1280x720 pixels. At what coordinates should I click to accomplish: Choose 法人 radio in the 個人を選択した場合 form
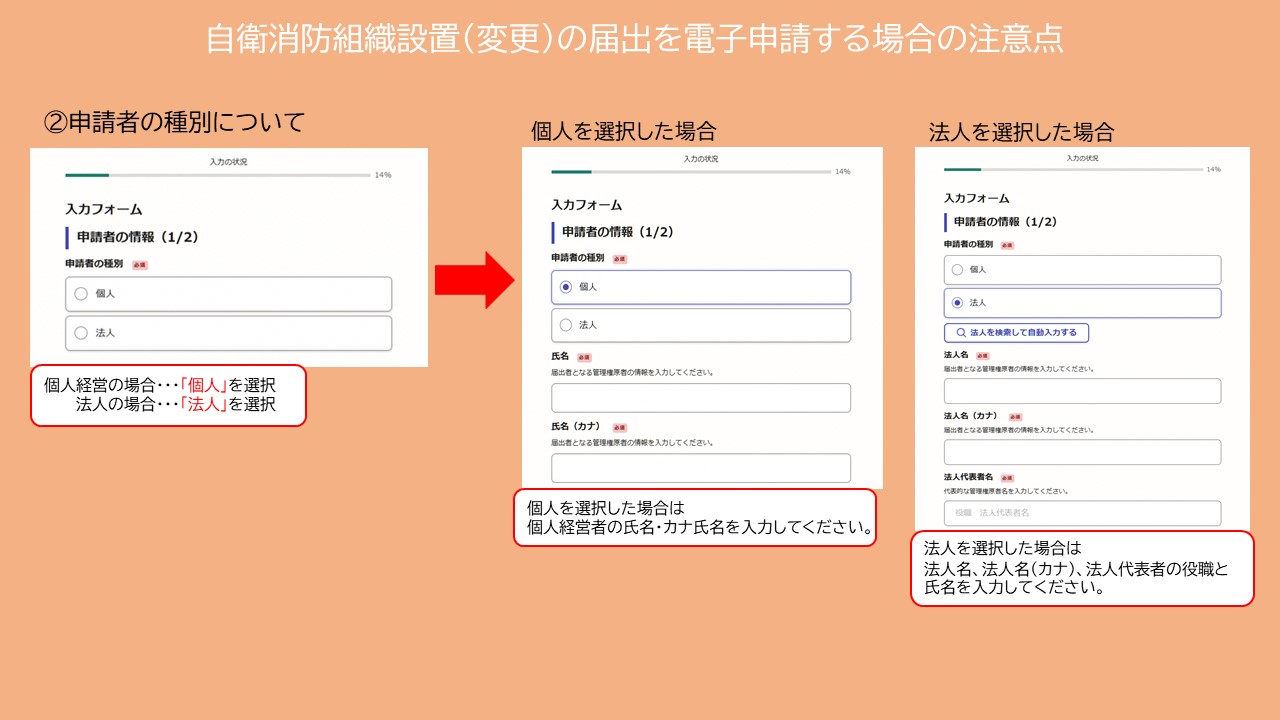click(566, 325)
